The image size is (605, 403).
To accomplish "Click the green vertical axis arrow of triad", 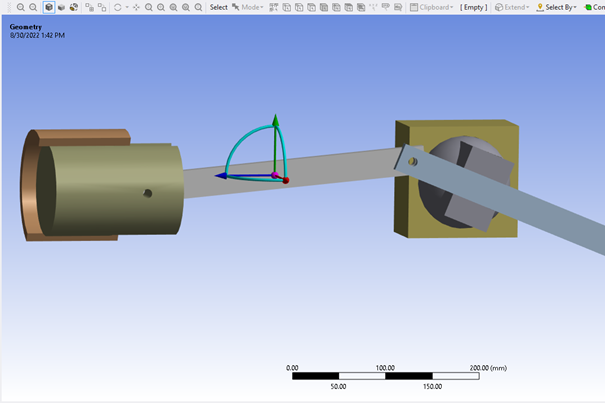I will (276, 130).
